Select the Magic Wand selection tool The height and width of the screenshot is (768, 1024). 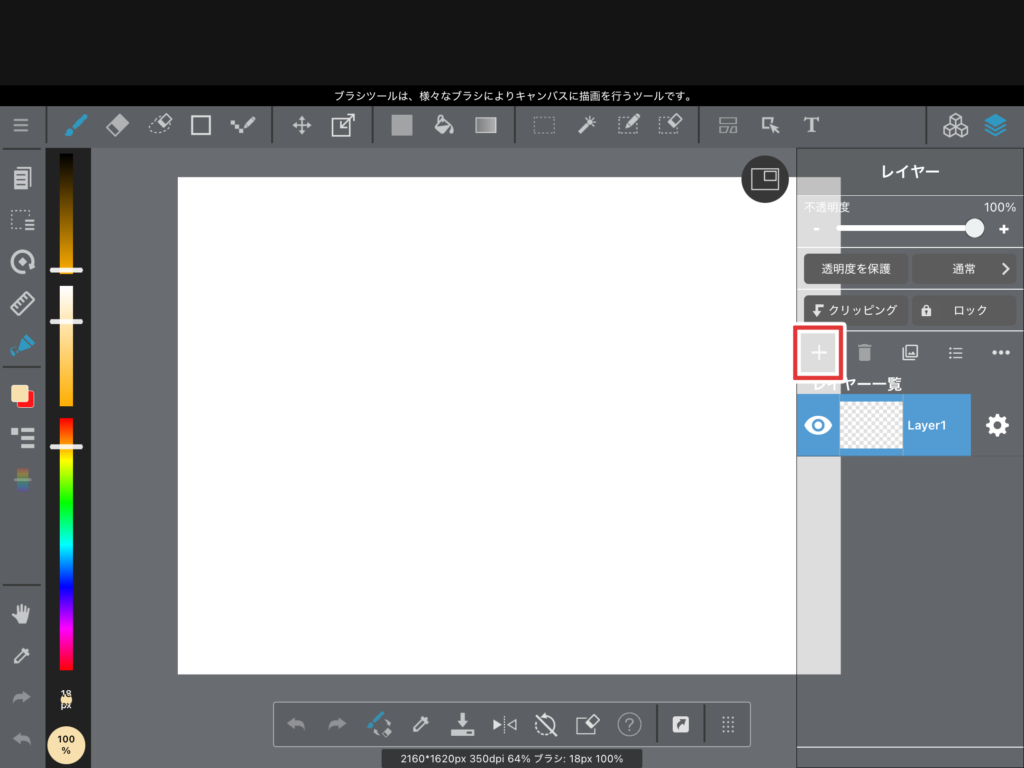587,125
